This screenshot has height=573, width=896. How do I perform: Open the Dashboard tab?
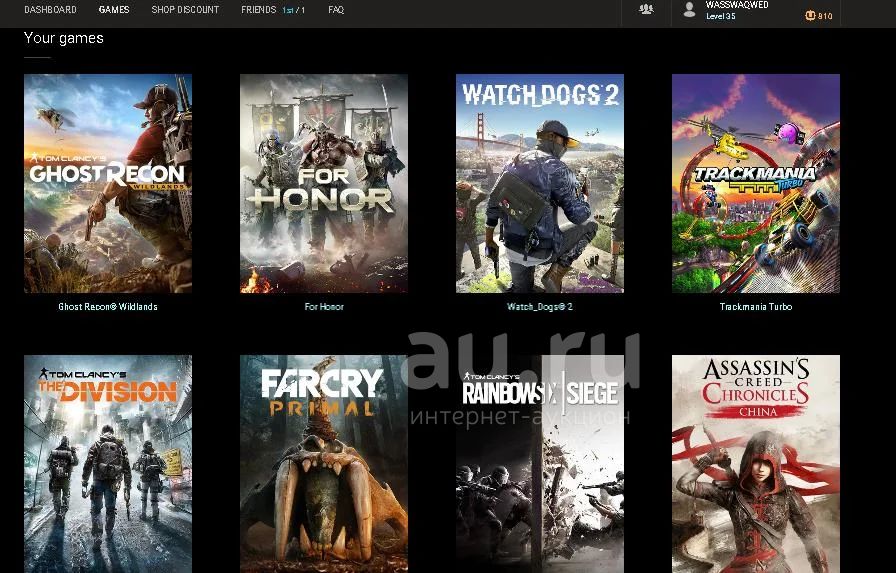(x=50, y=10)
